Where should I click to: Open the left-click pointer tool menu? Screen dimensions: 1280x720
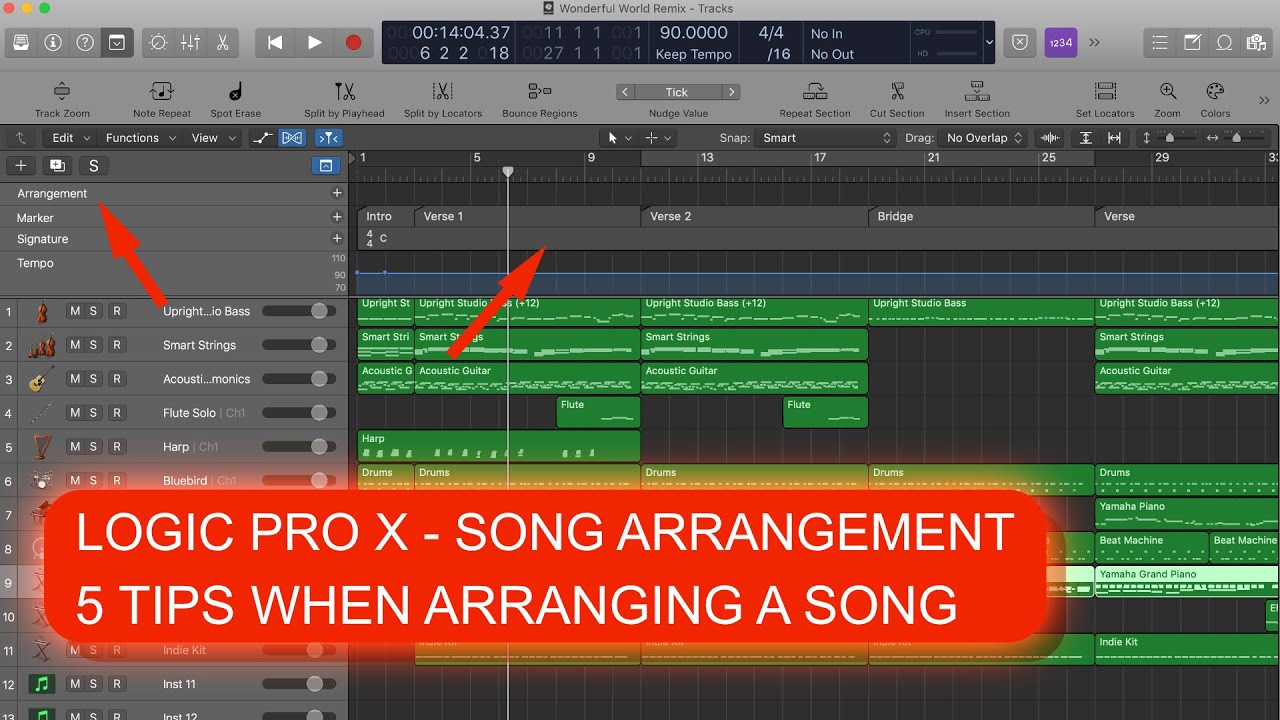tap(620, 138)
